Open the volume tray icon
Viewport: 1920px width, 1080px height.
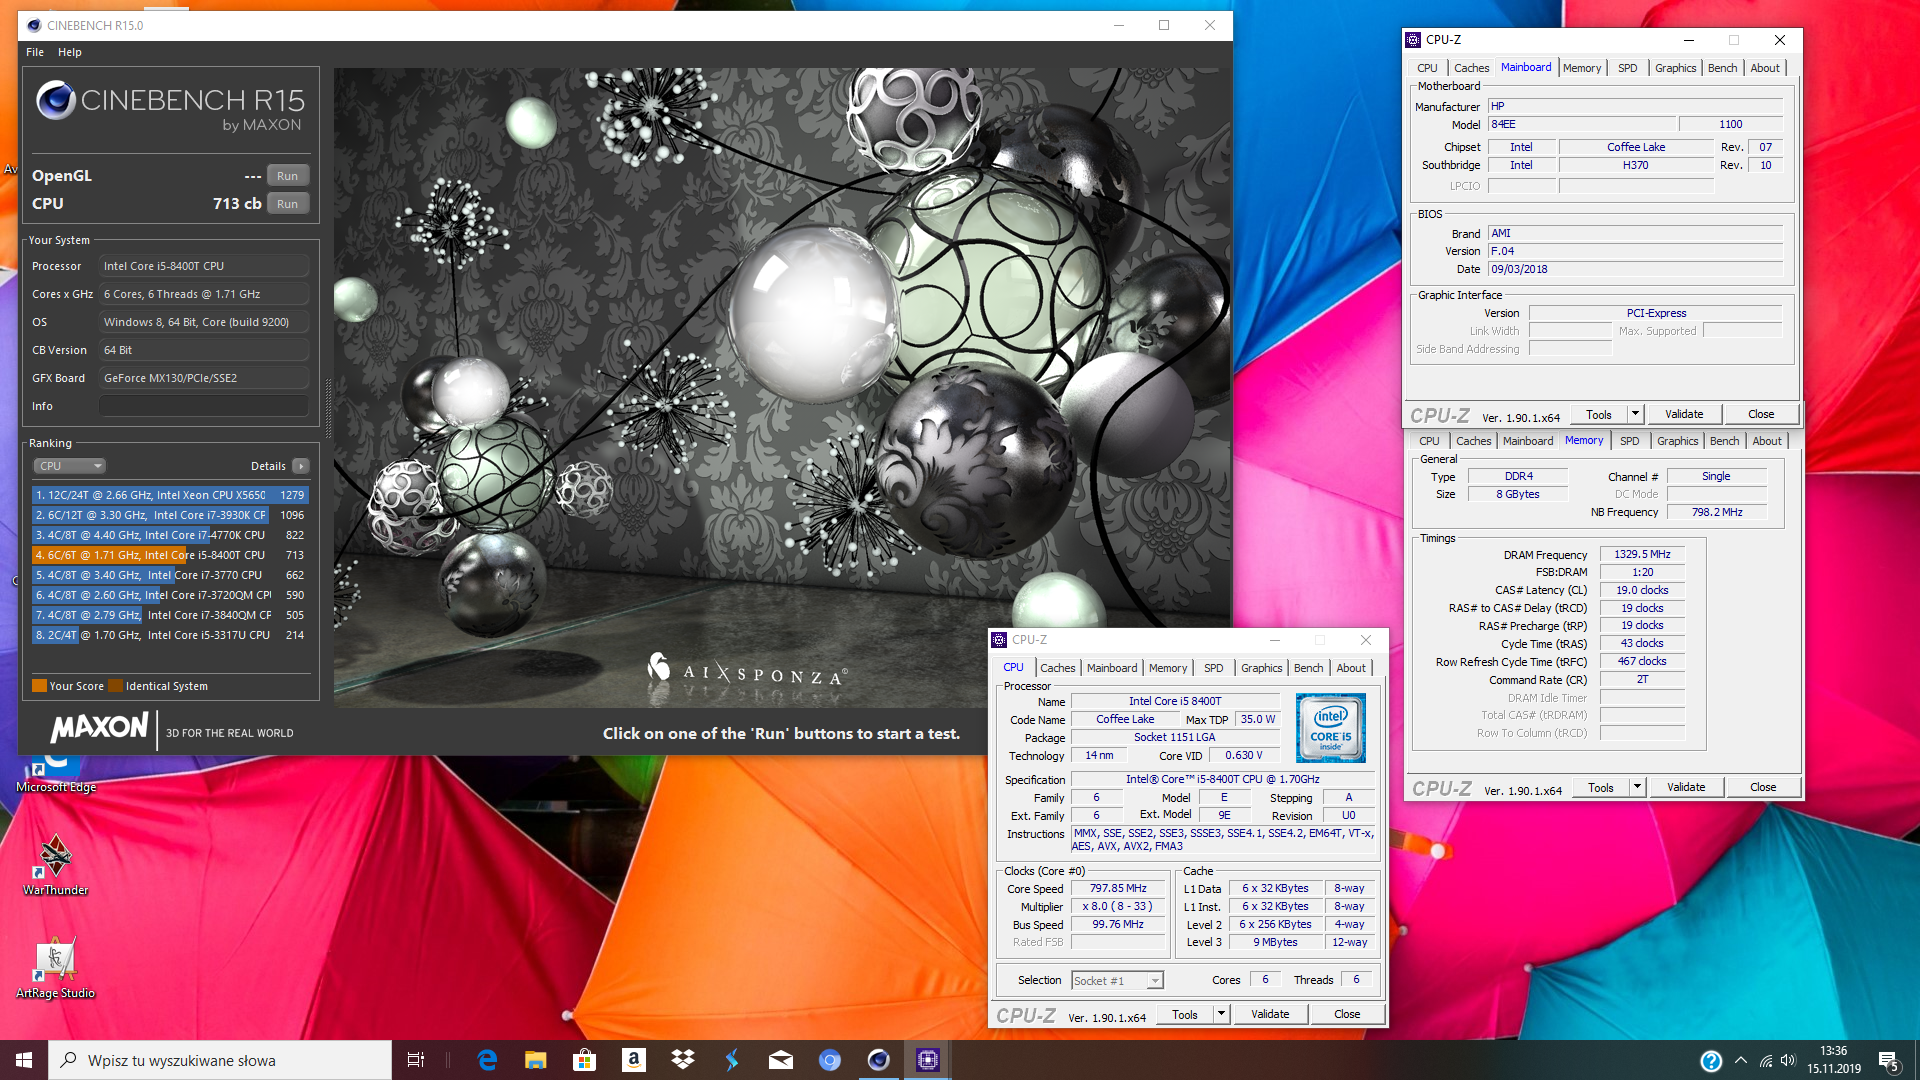click(1788, 1060)
